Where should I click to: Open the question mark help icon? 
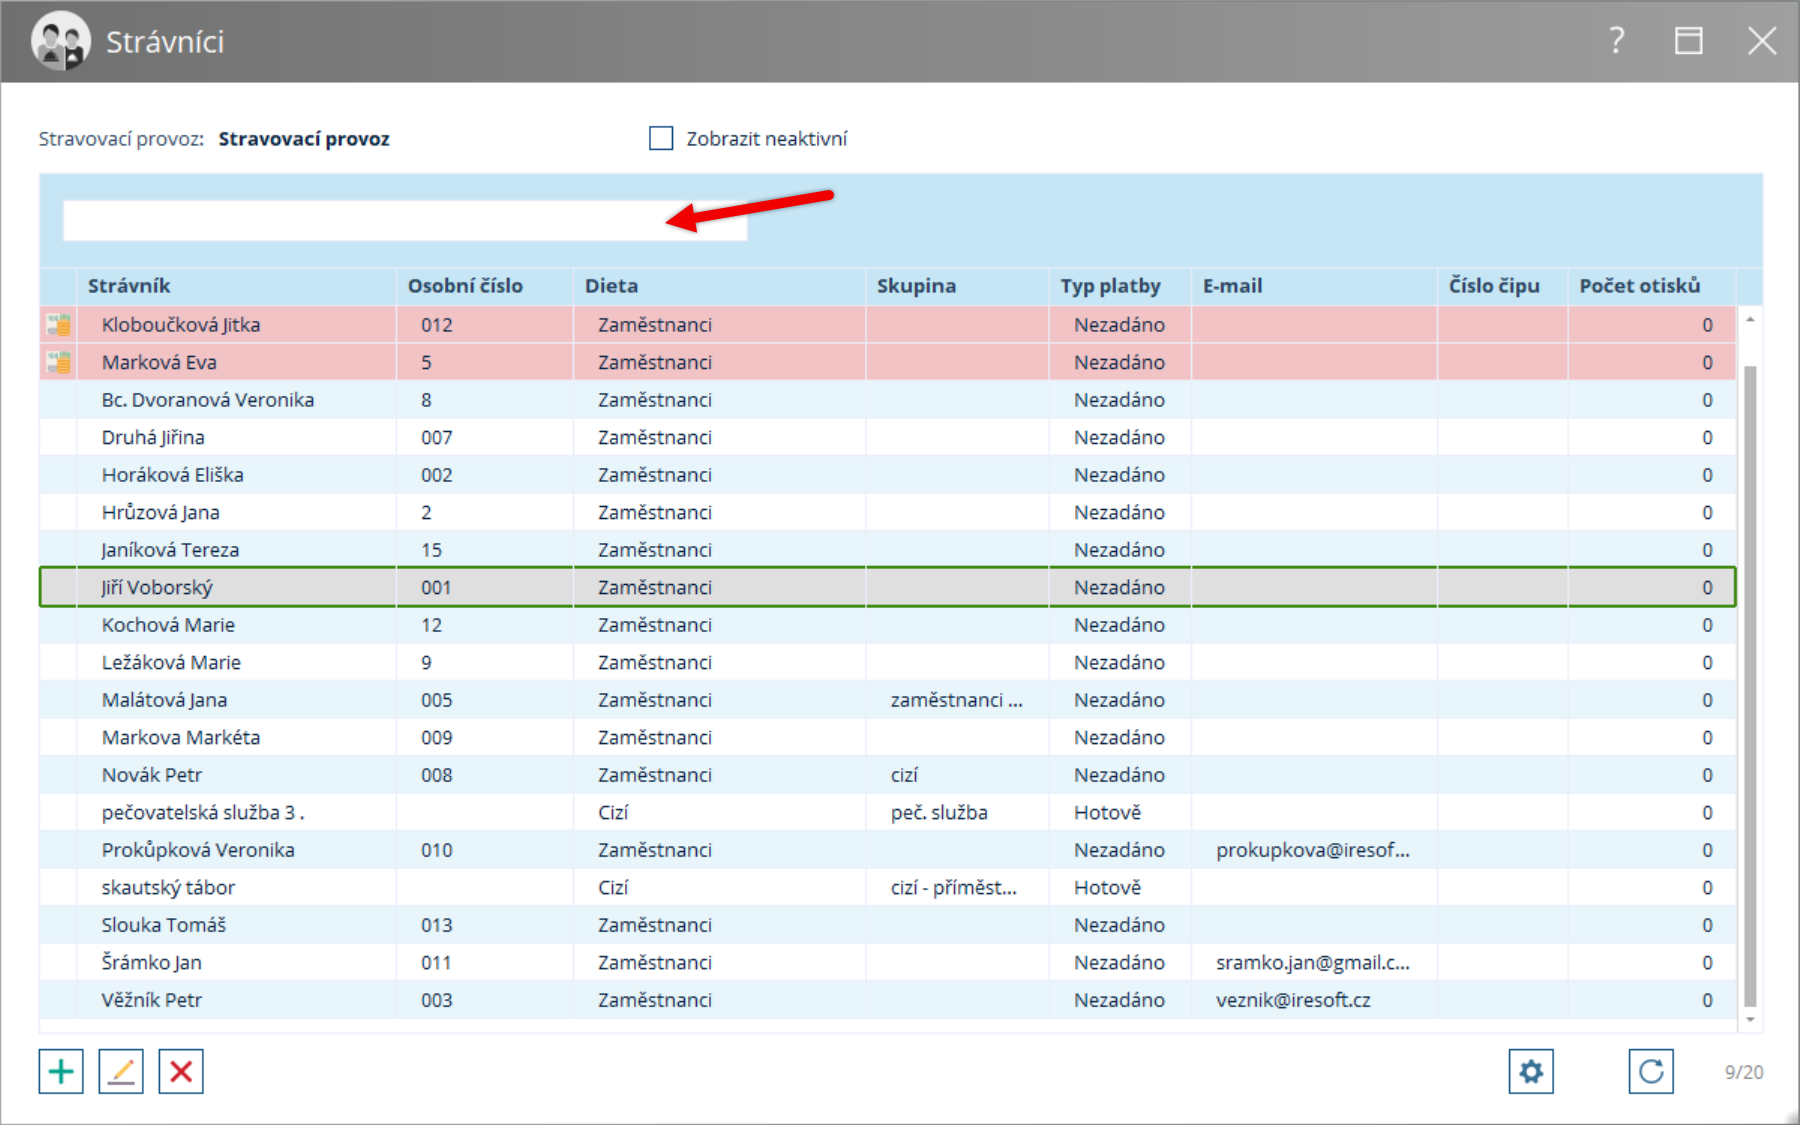[x=1617, y=41]
